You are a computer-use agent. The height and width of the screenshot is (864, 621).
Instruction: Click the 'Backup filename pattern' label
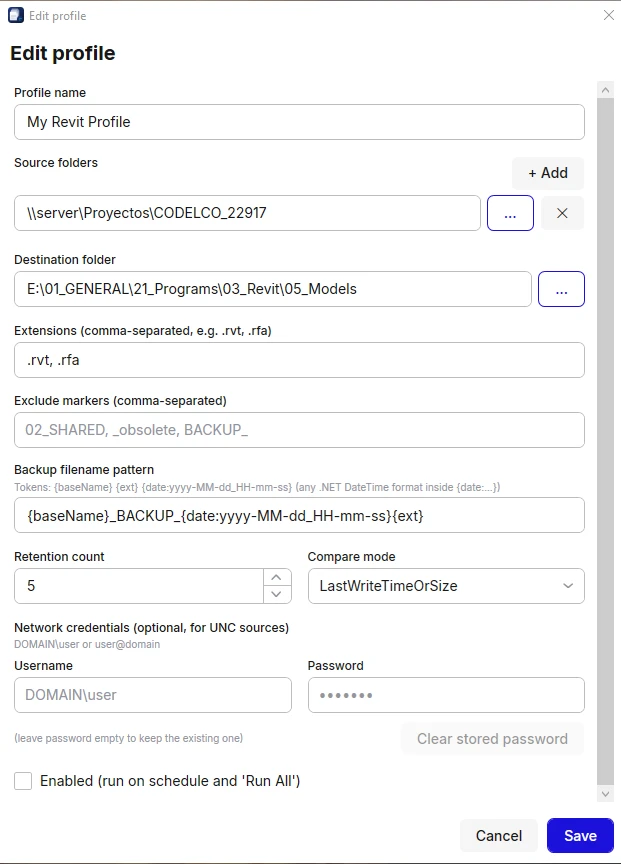tap(84, 469)
